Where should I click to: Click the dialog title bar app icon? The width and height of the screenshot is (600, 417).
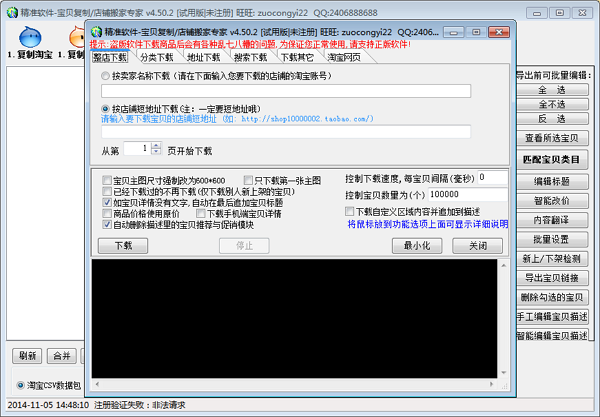coord(96,32)
